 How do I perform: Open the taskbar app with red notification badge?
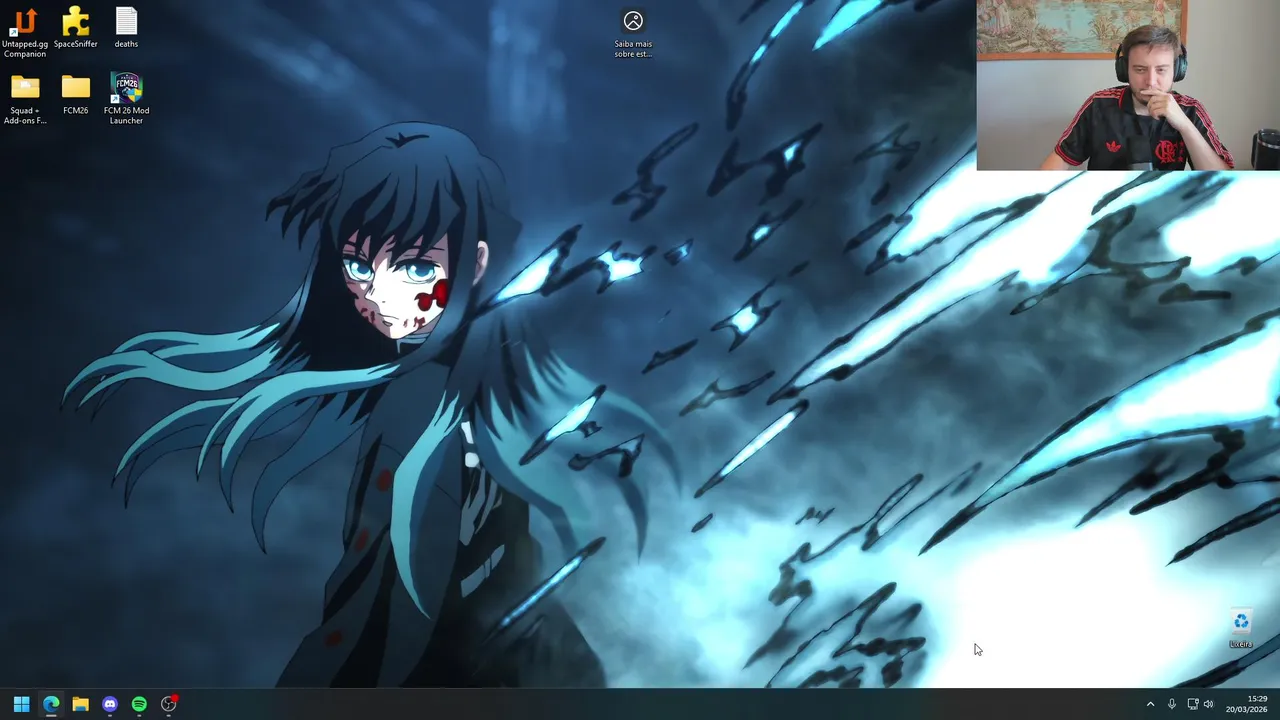(169, 704)
